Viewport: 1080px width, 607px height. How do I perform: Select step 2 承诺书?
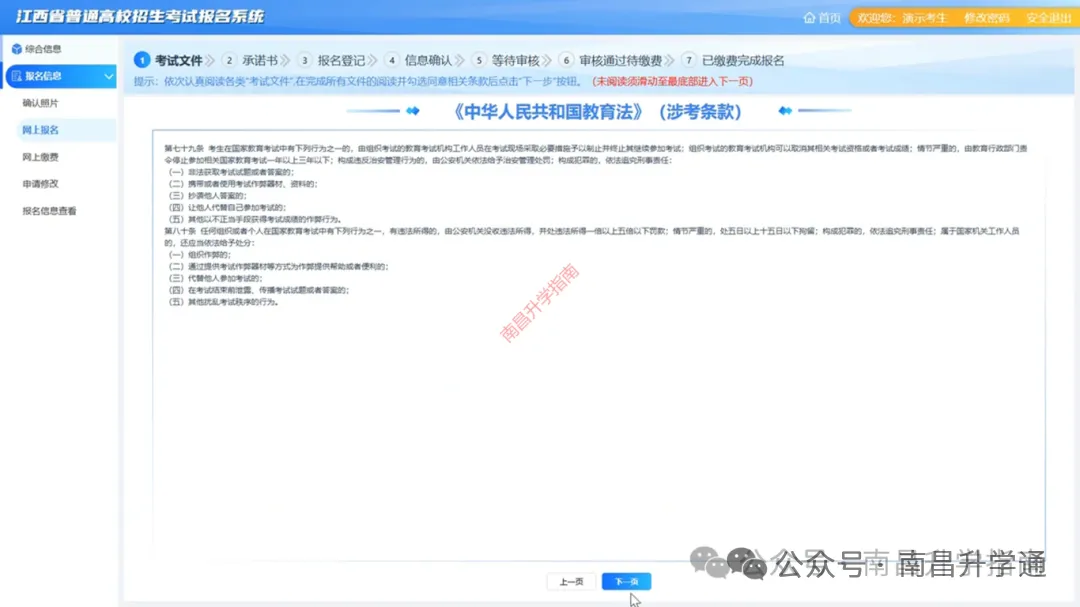(x=260, y=61)
